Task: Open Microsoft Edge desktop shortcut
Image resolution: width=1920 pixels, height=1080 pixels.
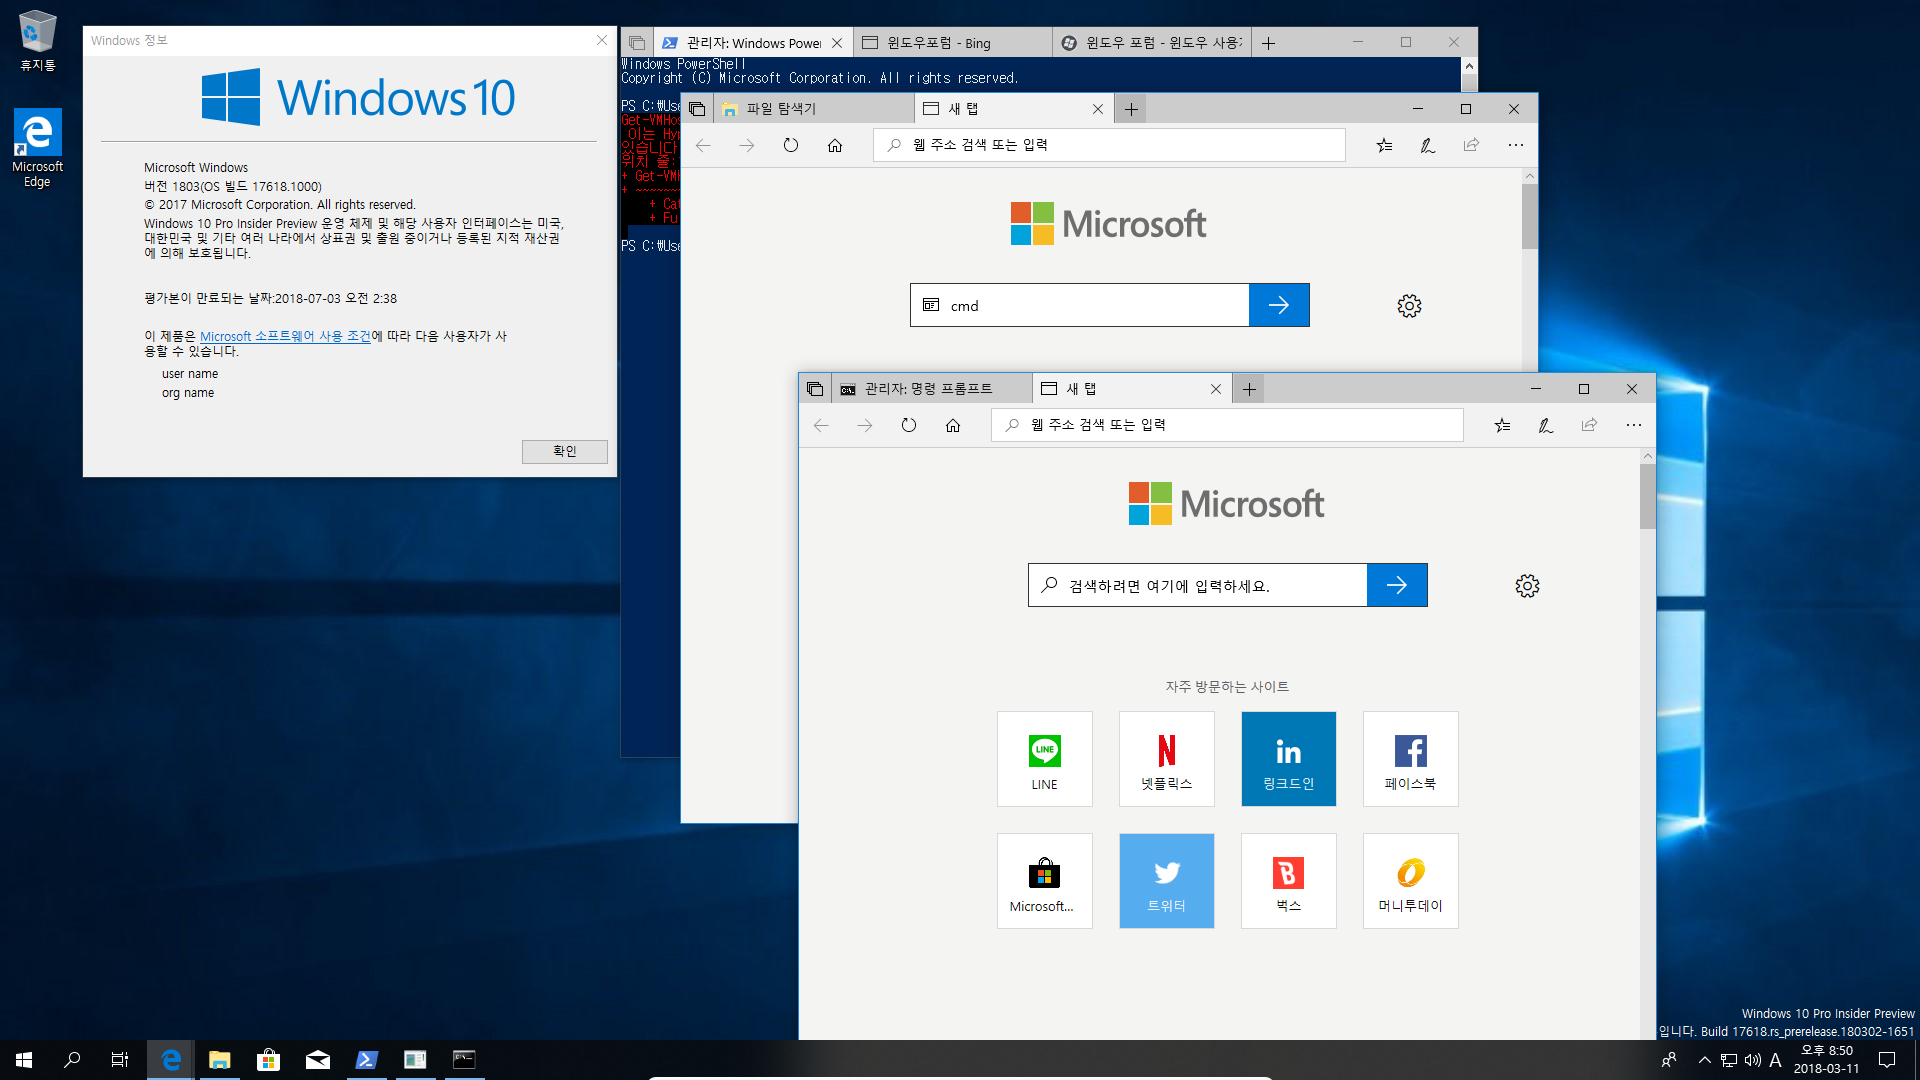Action: [37, 149]
